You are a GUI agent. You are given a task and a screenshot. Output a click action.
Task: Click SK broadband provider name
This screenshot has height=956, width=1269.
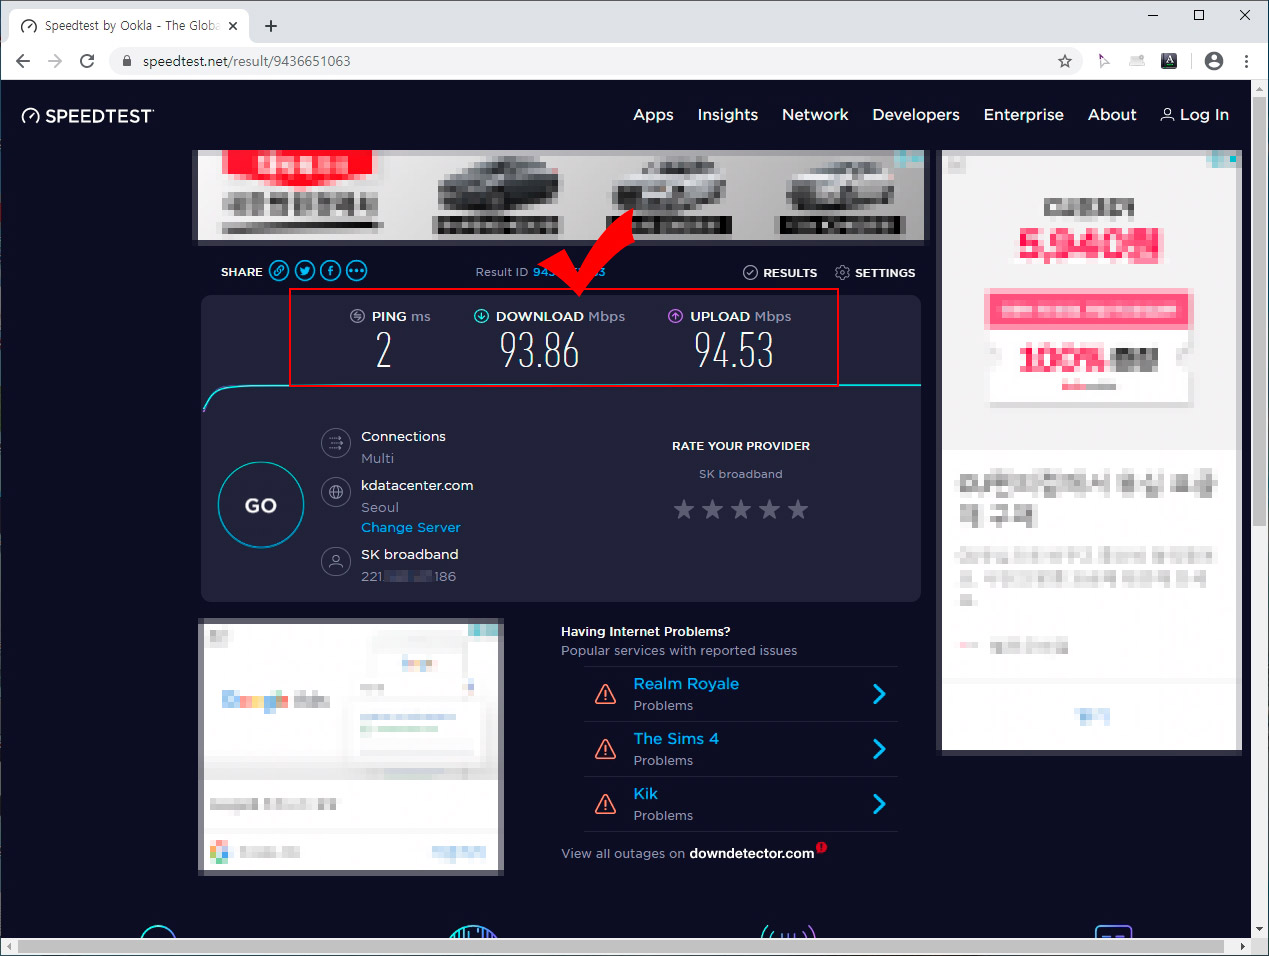(x=410, y=554)
